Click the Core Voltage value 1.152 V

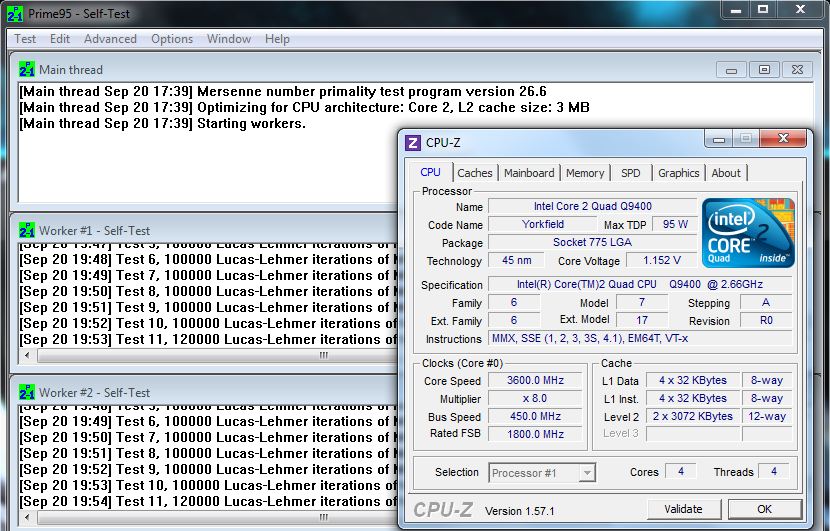[x=662, y=260]
